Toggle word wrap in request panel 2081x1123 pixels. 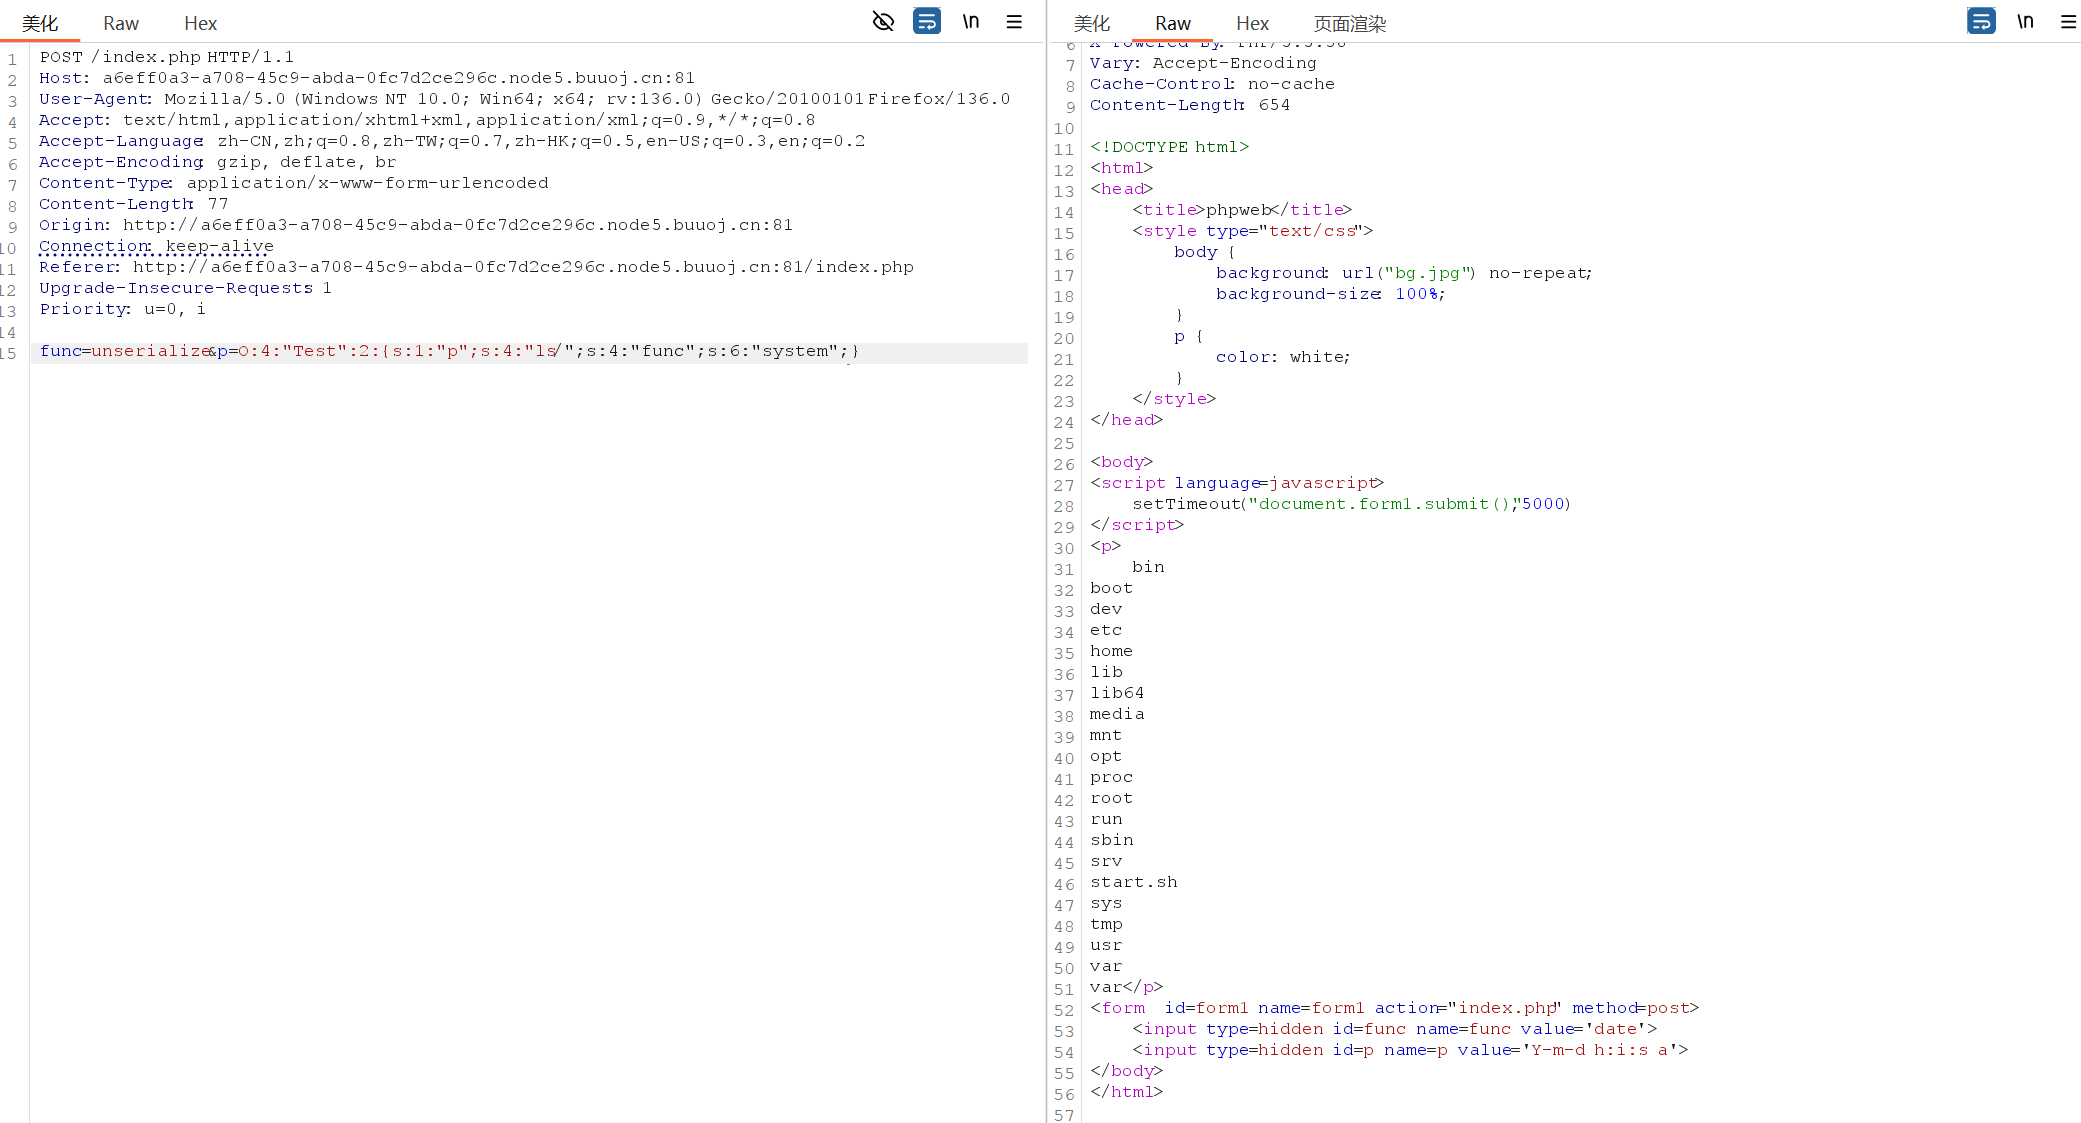click(927, 21)
